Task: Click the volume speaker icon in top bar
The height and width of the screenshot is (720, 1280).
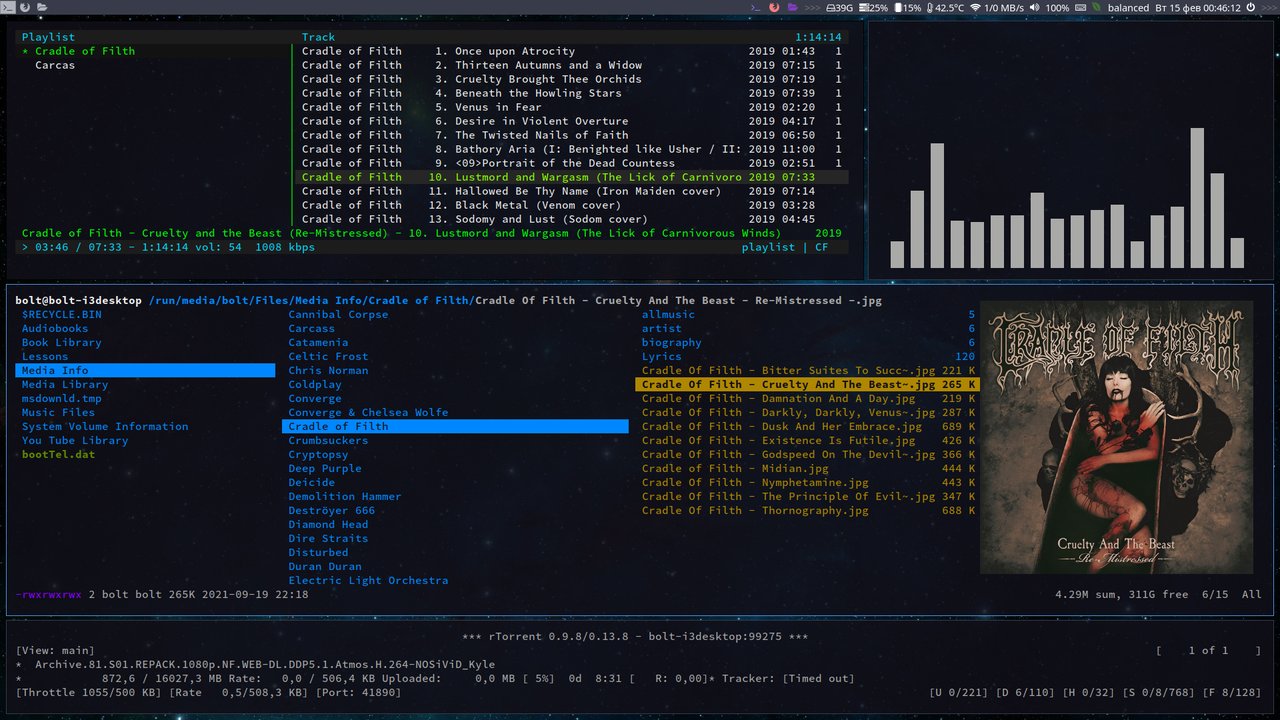Action: point(1034,7)
